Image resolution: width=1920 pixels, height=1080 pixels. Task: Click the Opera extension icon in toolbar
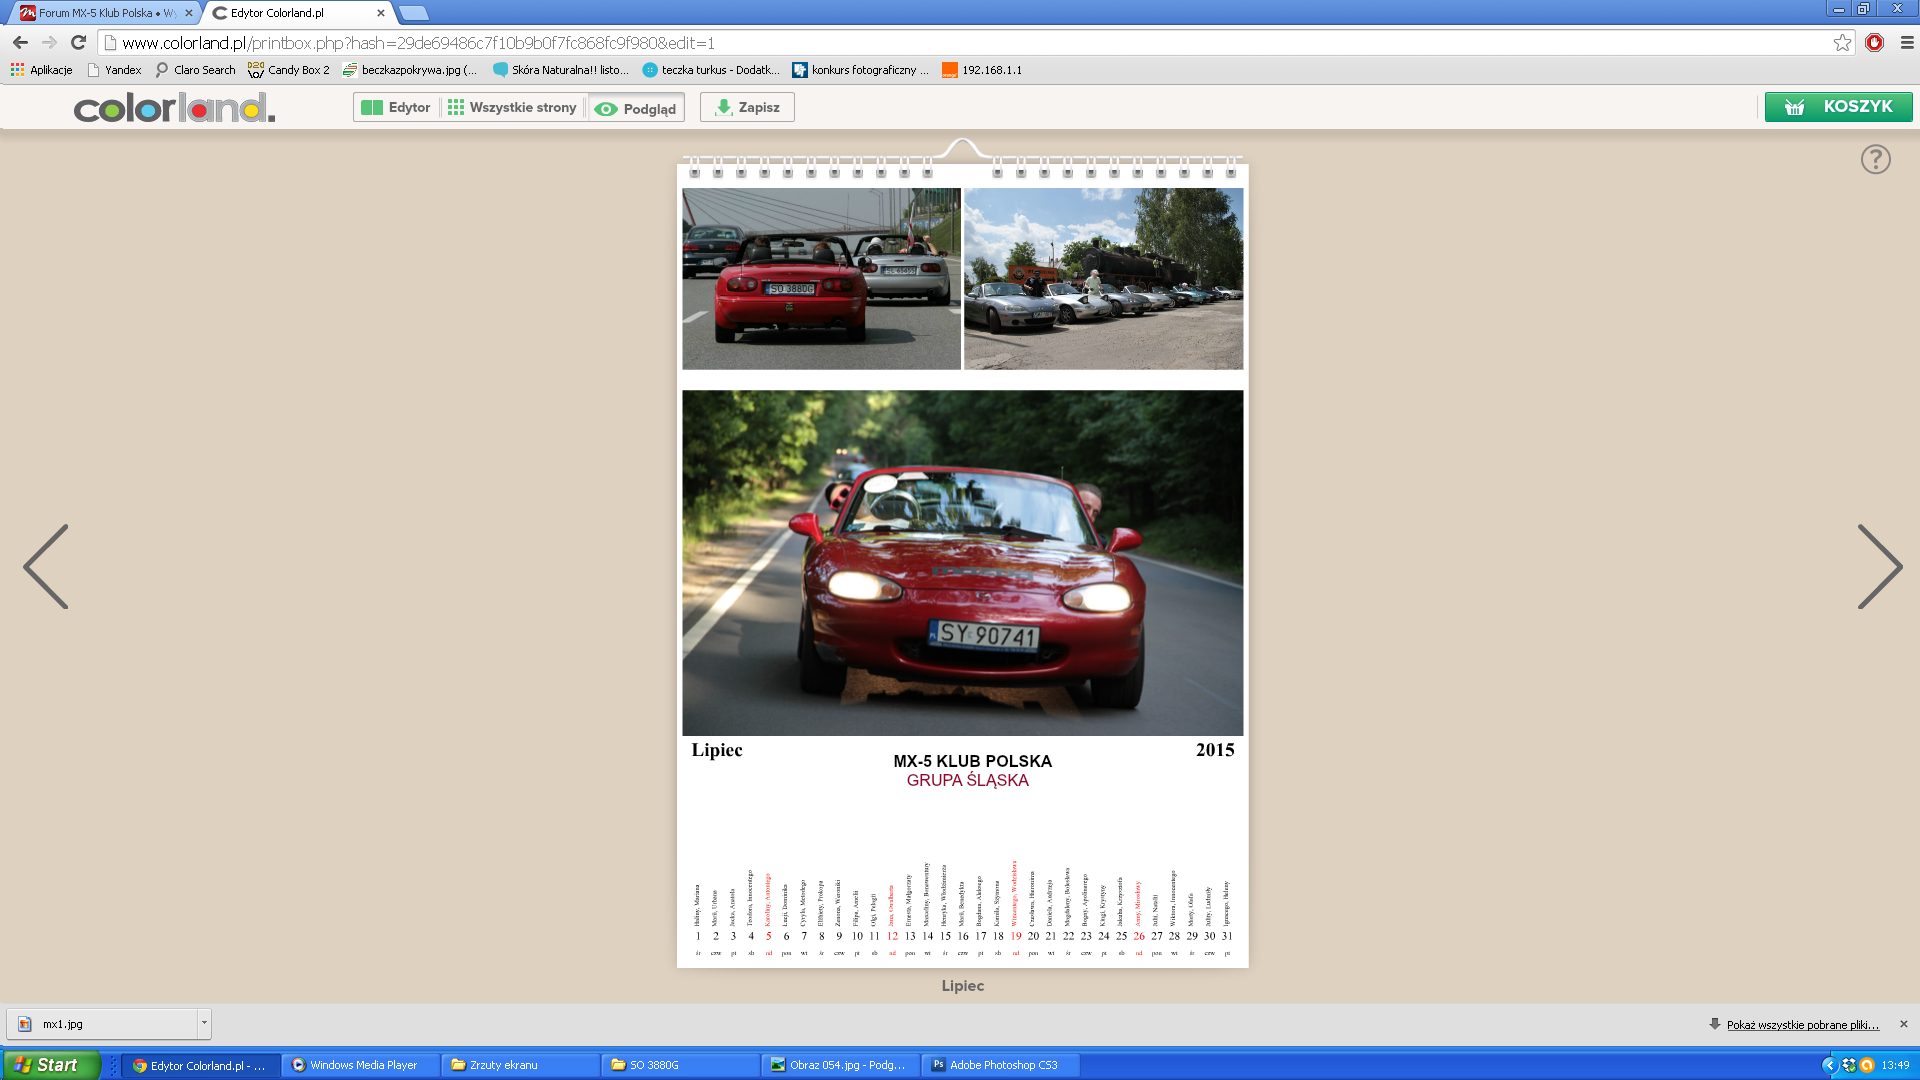click(x=1875, y=42)
